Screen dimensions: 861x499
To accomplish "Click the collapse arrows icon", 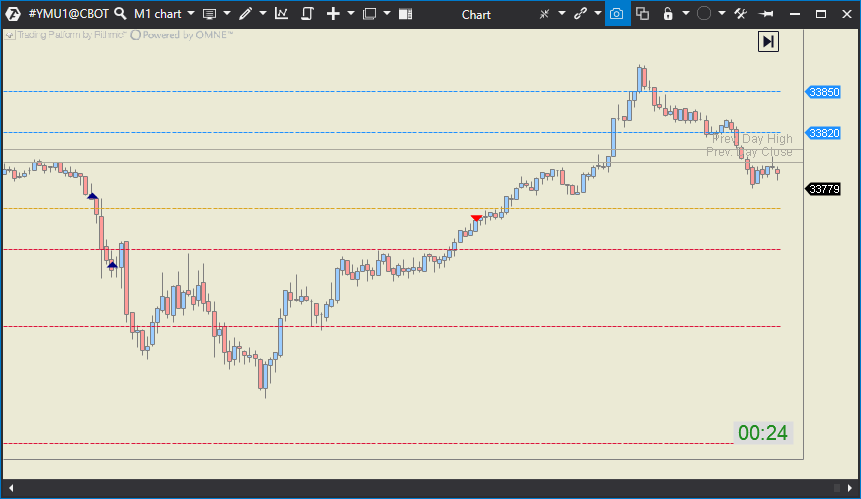I will [544, 14].
